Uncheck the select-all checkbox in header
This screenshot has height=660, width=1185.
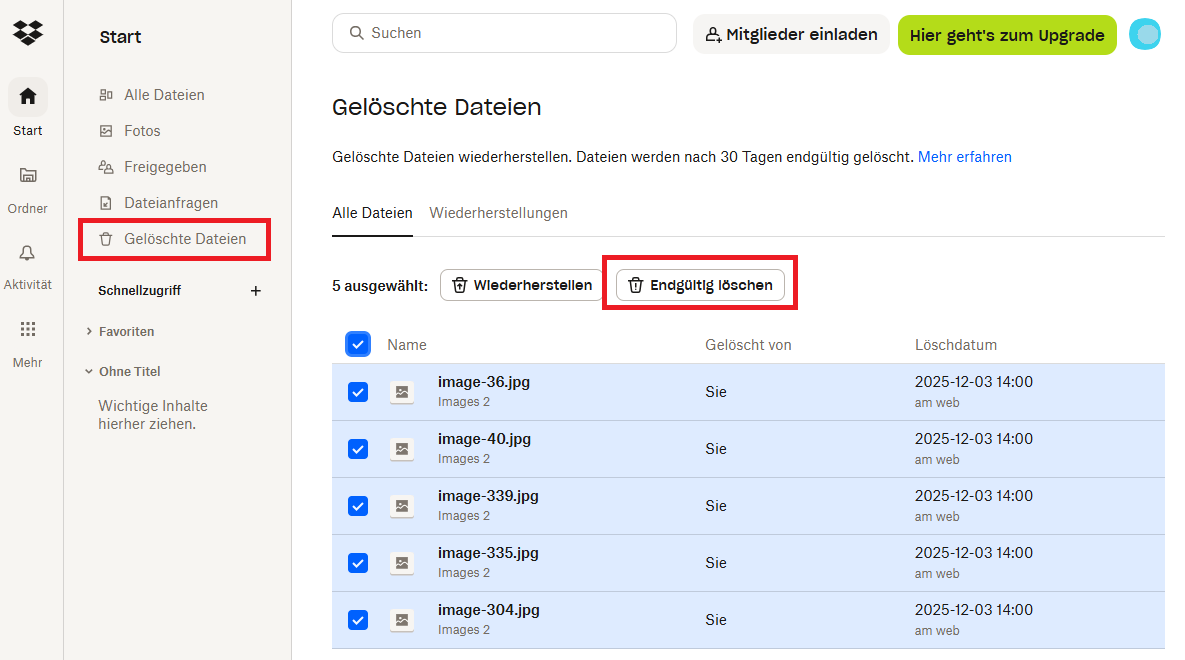pyautogui.click(x=358, y=344)
